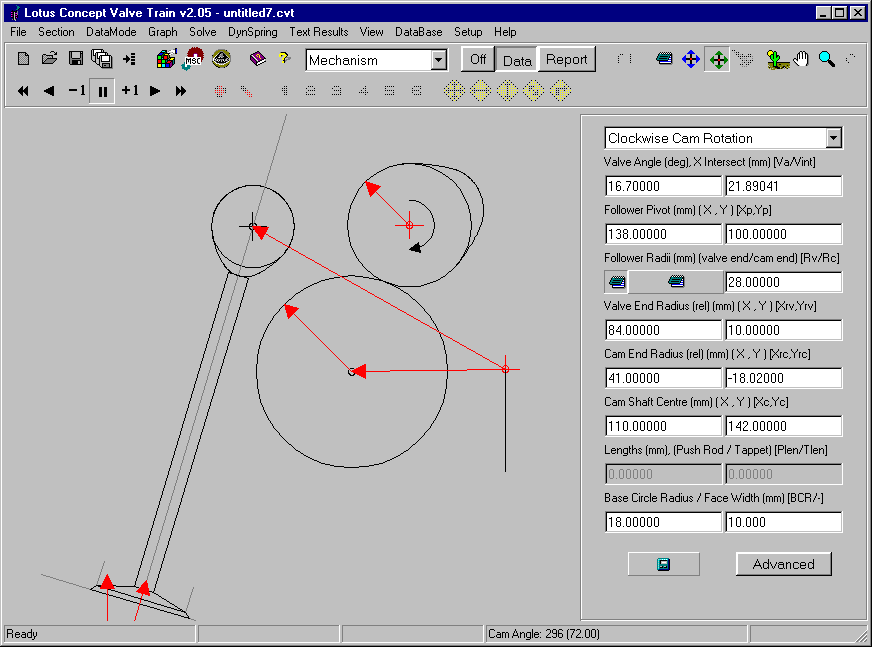Image resolution: width=872 pixels, height=647 pixels.
Task: Open the Text Results menu
Action: pos(319,32)
